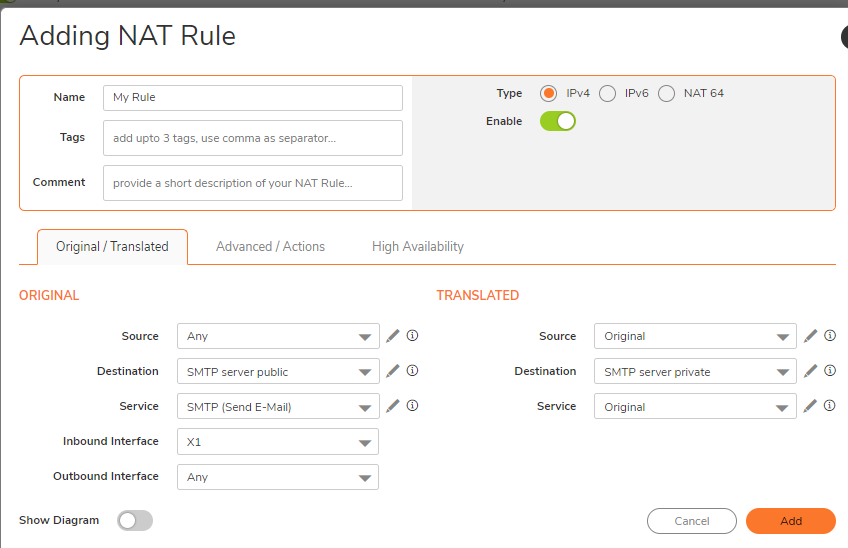848x548 pixels.
Task: Show info for Translated Service field
Action: coord(830,406)
